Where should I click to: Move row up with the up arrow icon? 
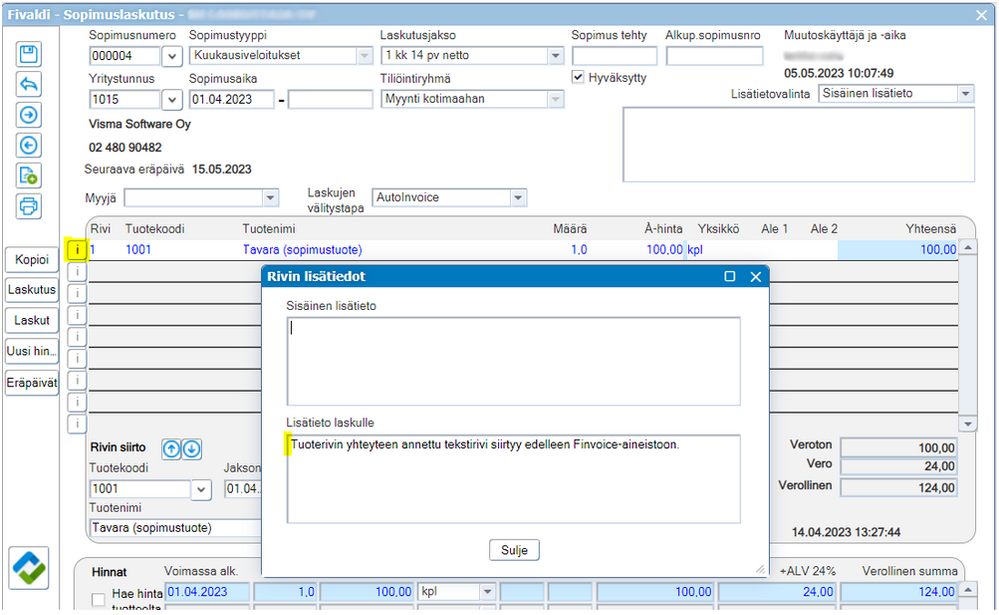click(x=171, y=449)
